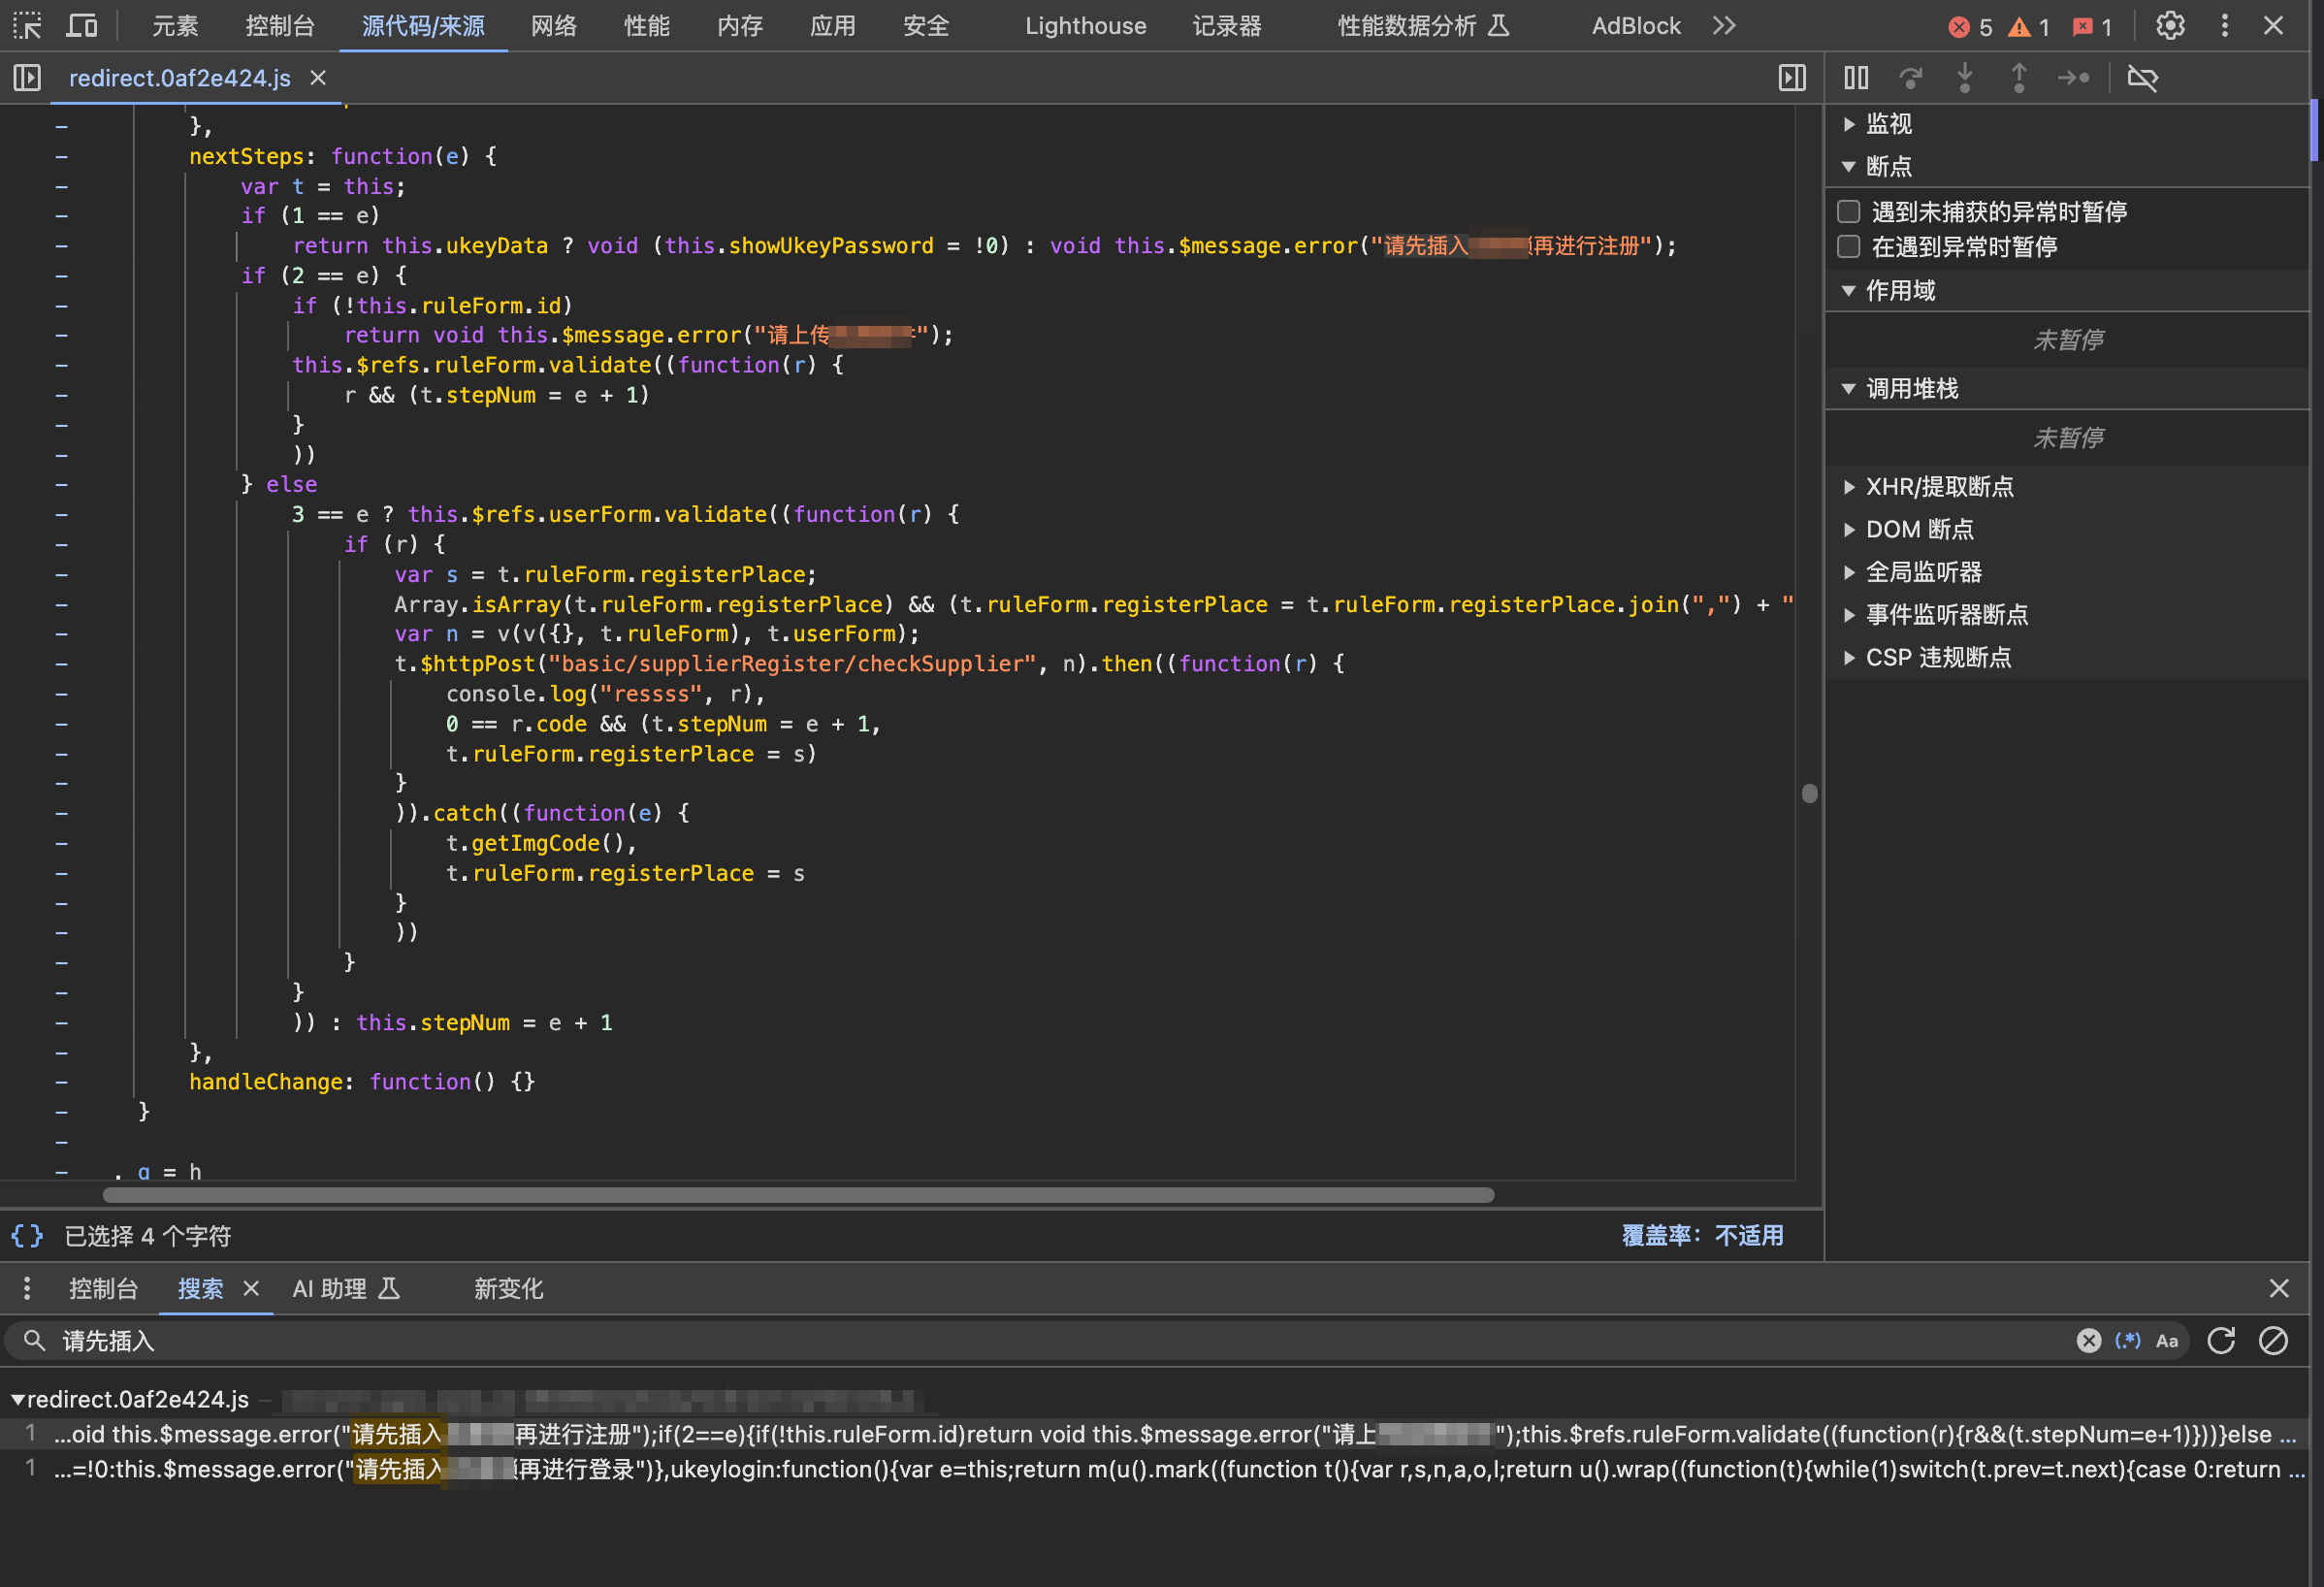
Task: Open the DevTools three-dot customize menu
Action: point(2225,26)
